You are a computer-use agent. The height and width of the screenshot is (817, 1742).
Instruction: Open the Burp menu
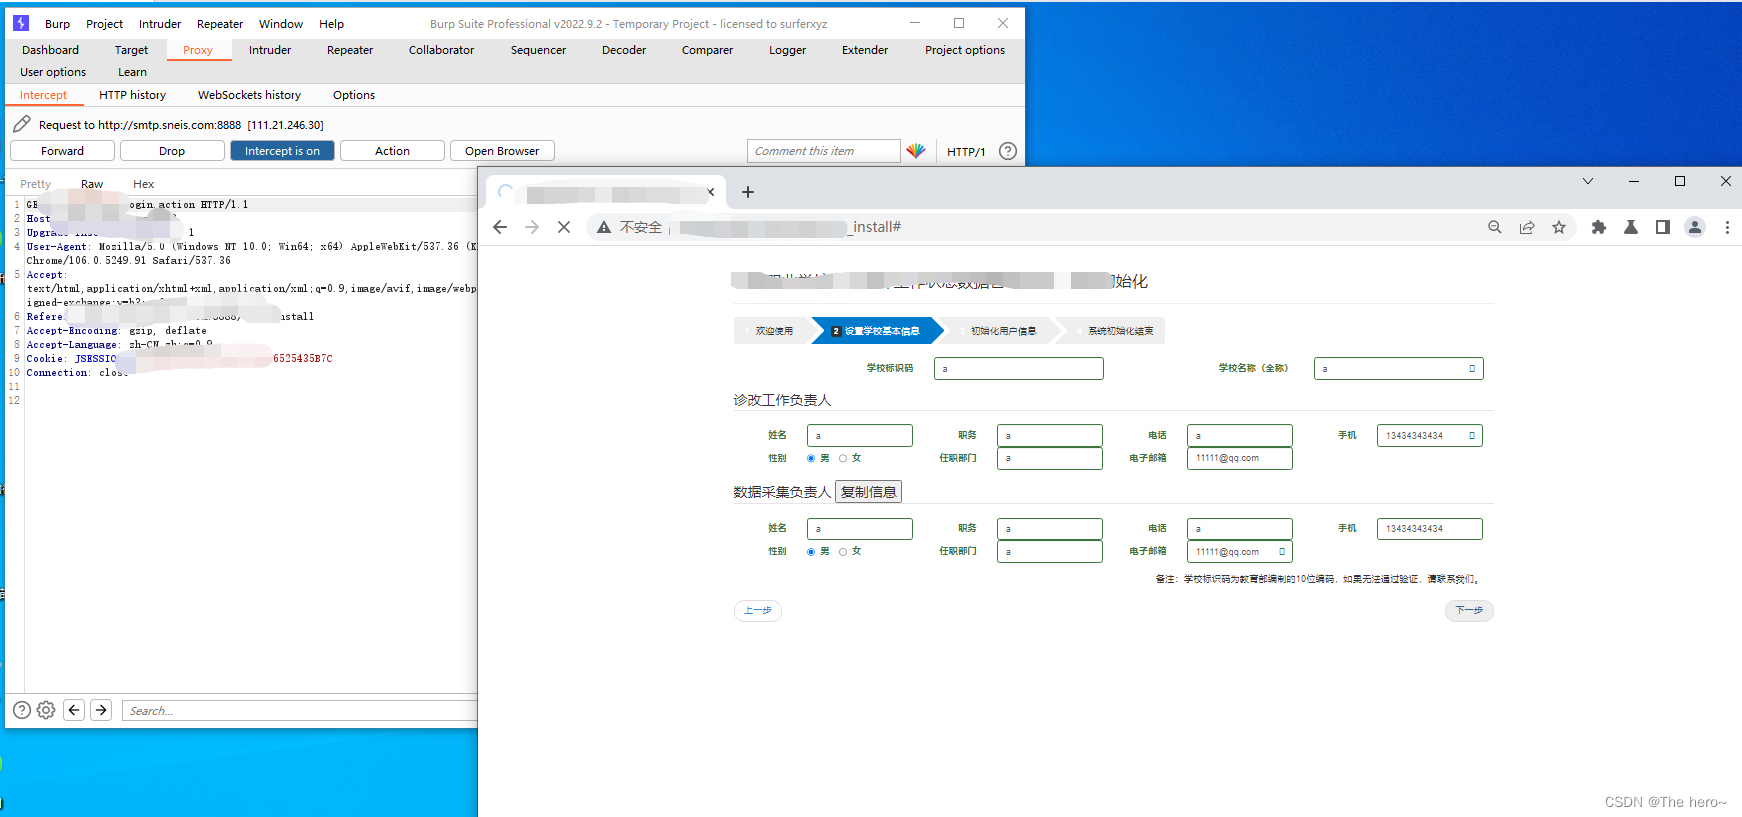pos(57,24)
